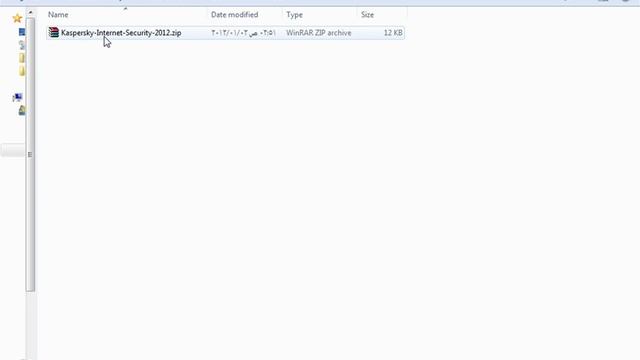640x360 pixels.
Task: Select the WinRAR archive icon for Kaspersky file
Action: click(x=53, y=32)
